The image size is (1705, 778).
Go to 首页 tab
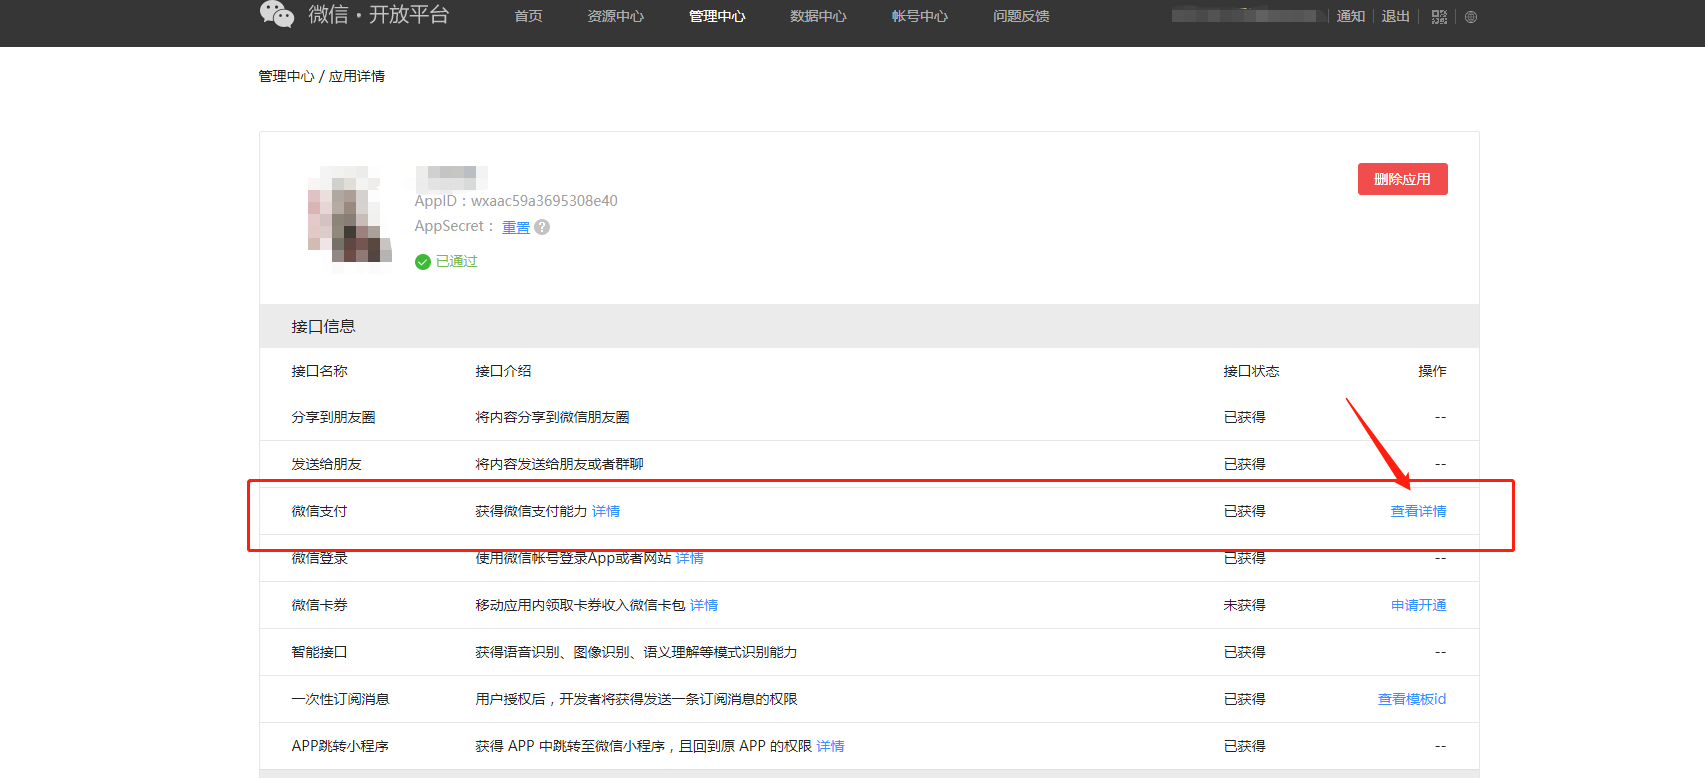point(528,16)
